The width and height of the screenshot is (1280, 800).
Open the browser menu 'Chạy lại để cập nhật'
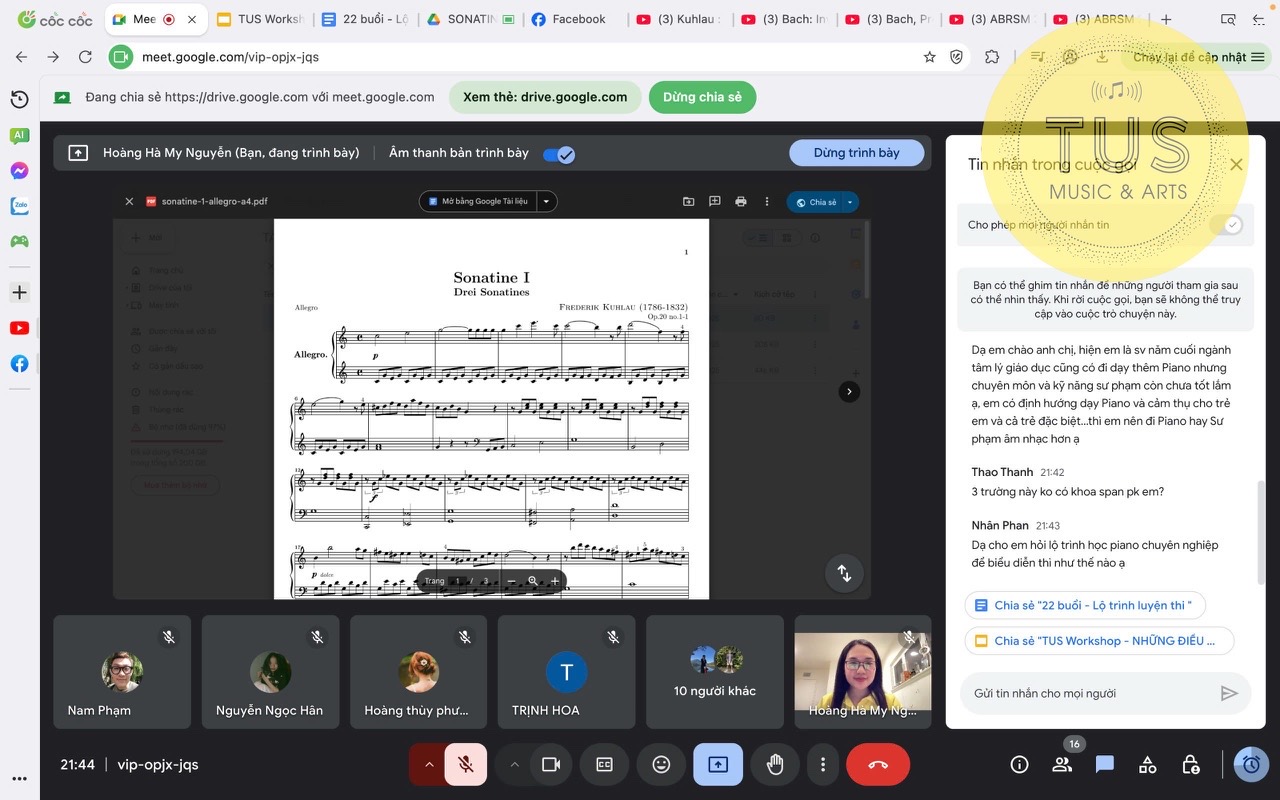tap(1198, 57)
